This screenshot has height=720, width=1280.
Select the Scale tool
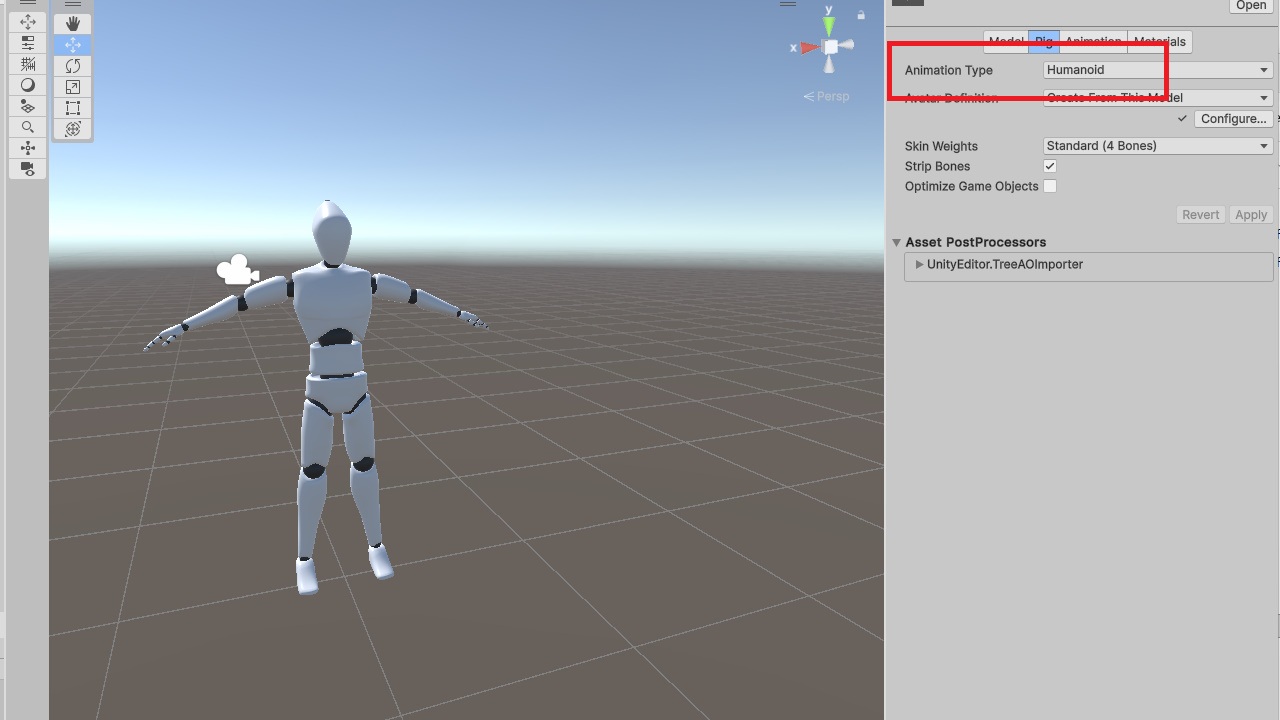click(x=72, y=86)
